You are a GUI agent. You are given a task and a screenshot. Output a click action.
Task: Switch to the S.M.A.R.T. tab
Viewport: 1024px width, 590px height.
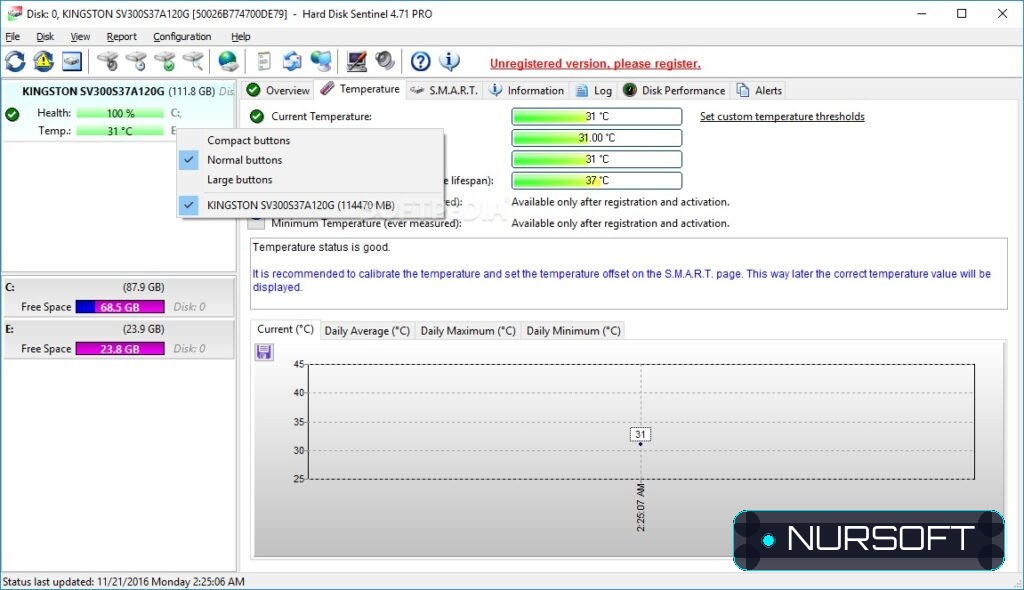[445, 90]
